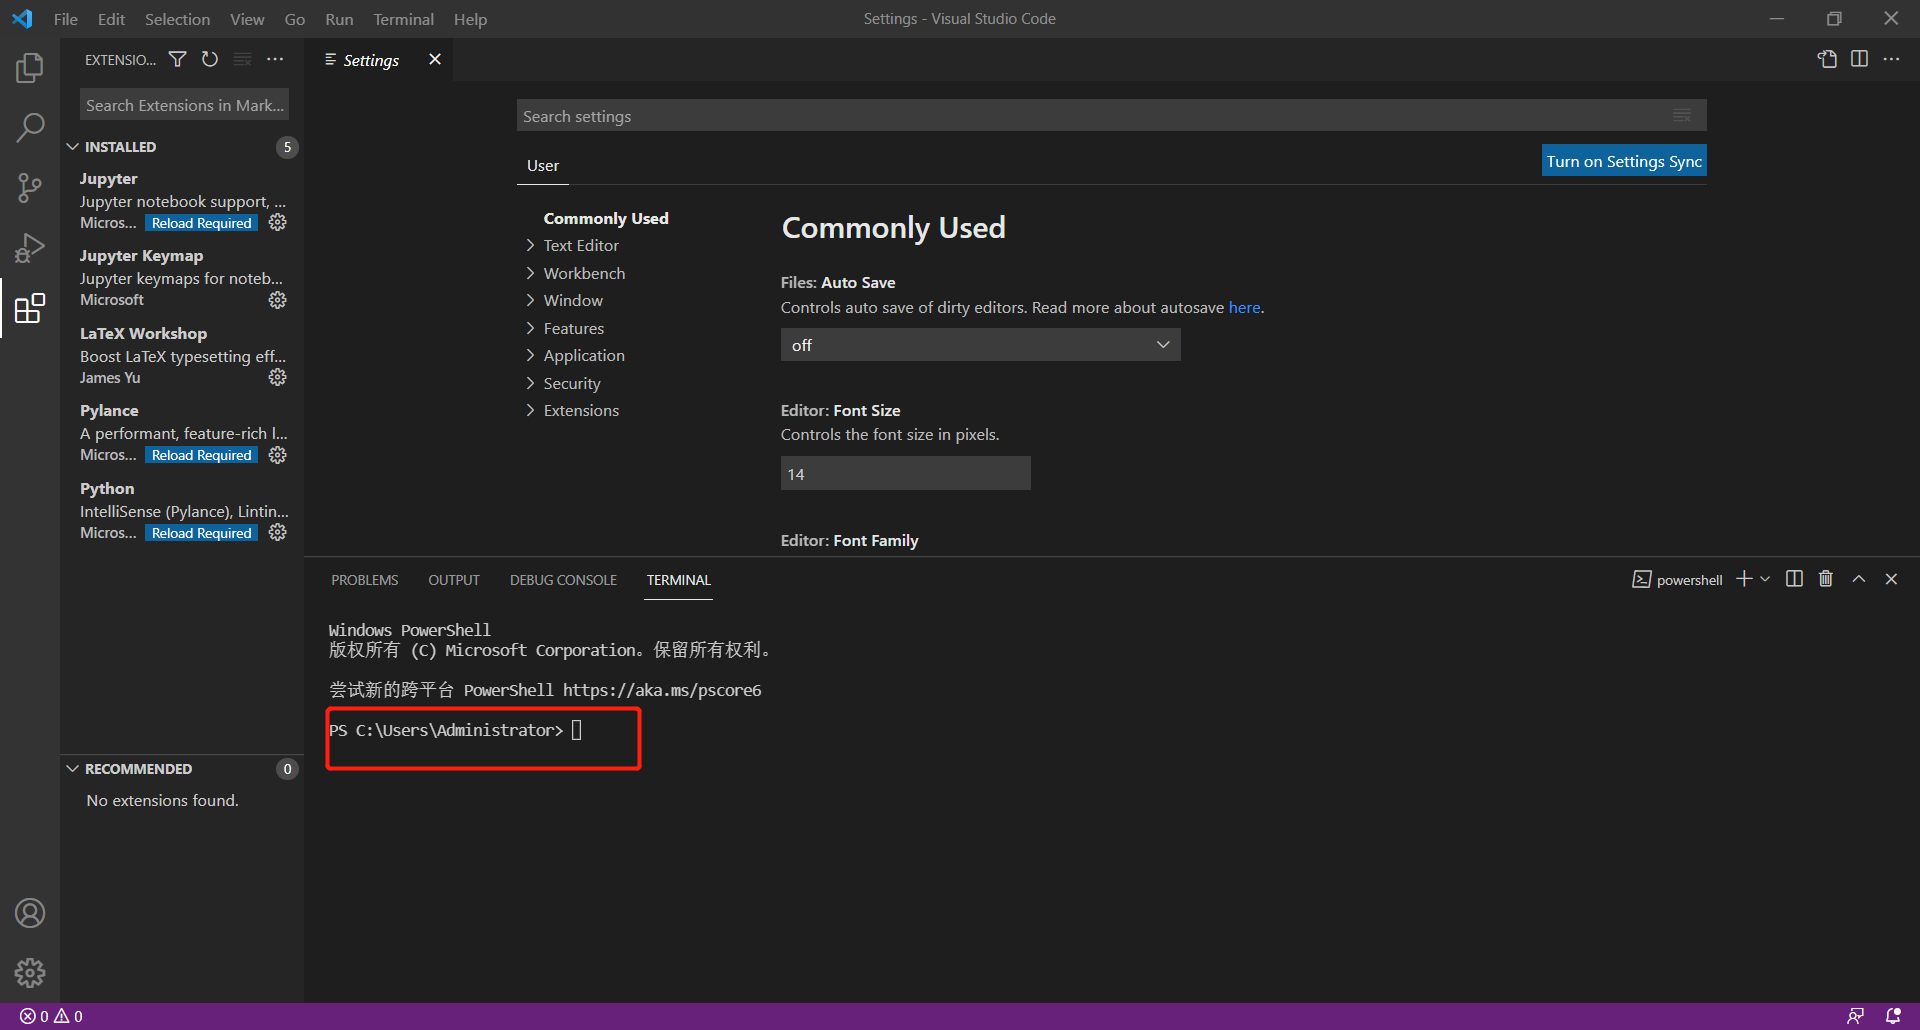Focus the Search settings field
1920x1030 pixels.
point(1111,116)
